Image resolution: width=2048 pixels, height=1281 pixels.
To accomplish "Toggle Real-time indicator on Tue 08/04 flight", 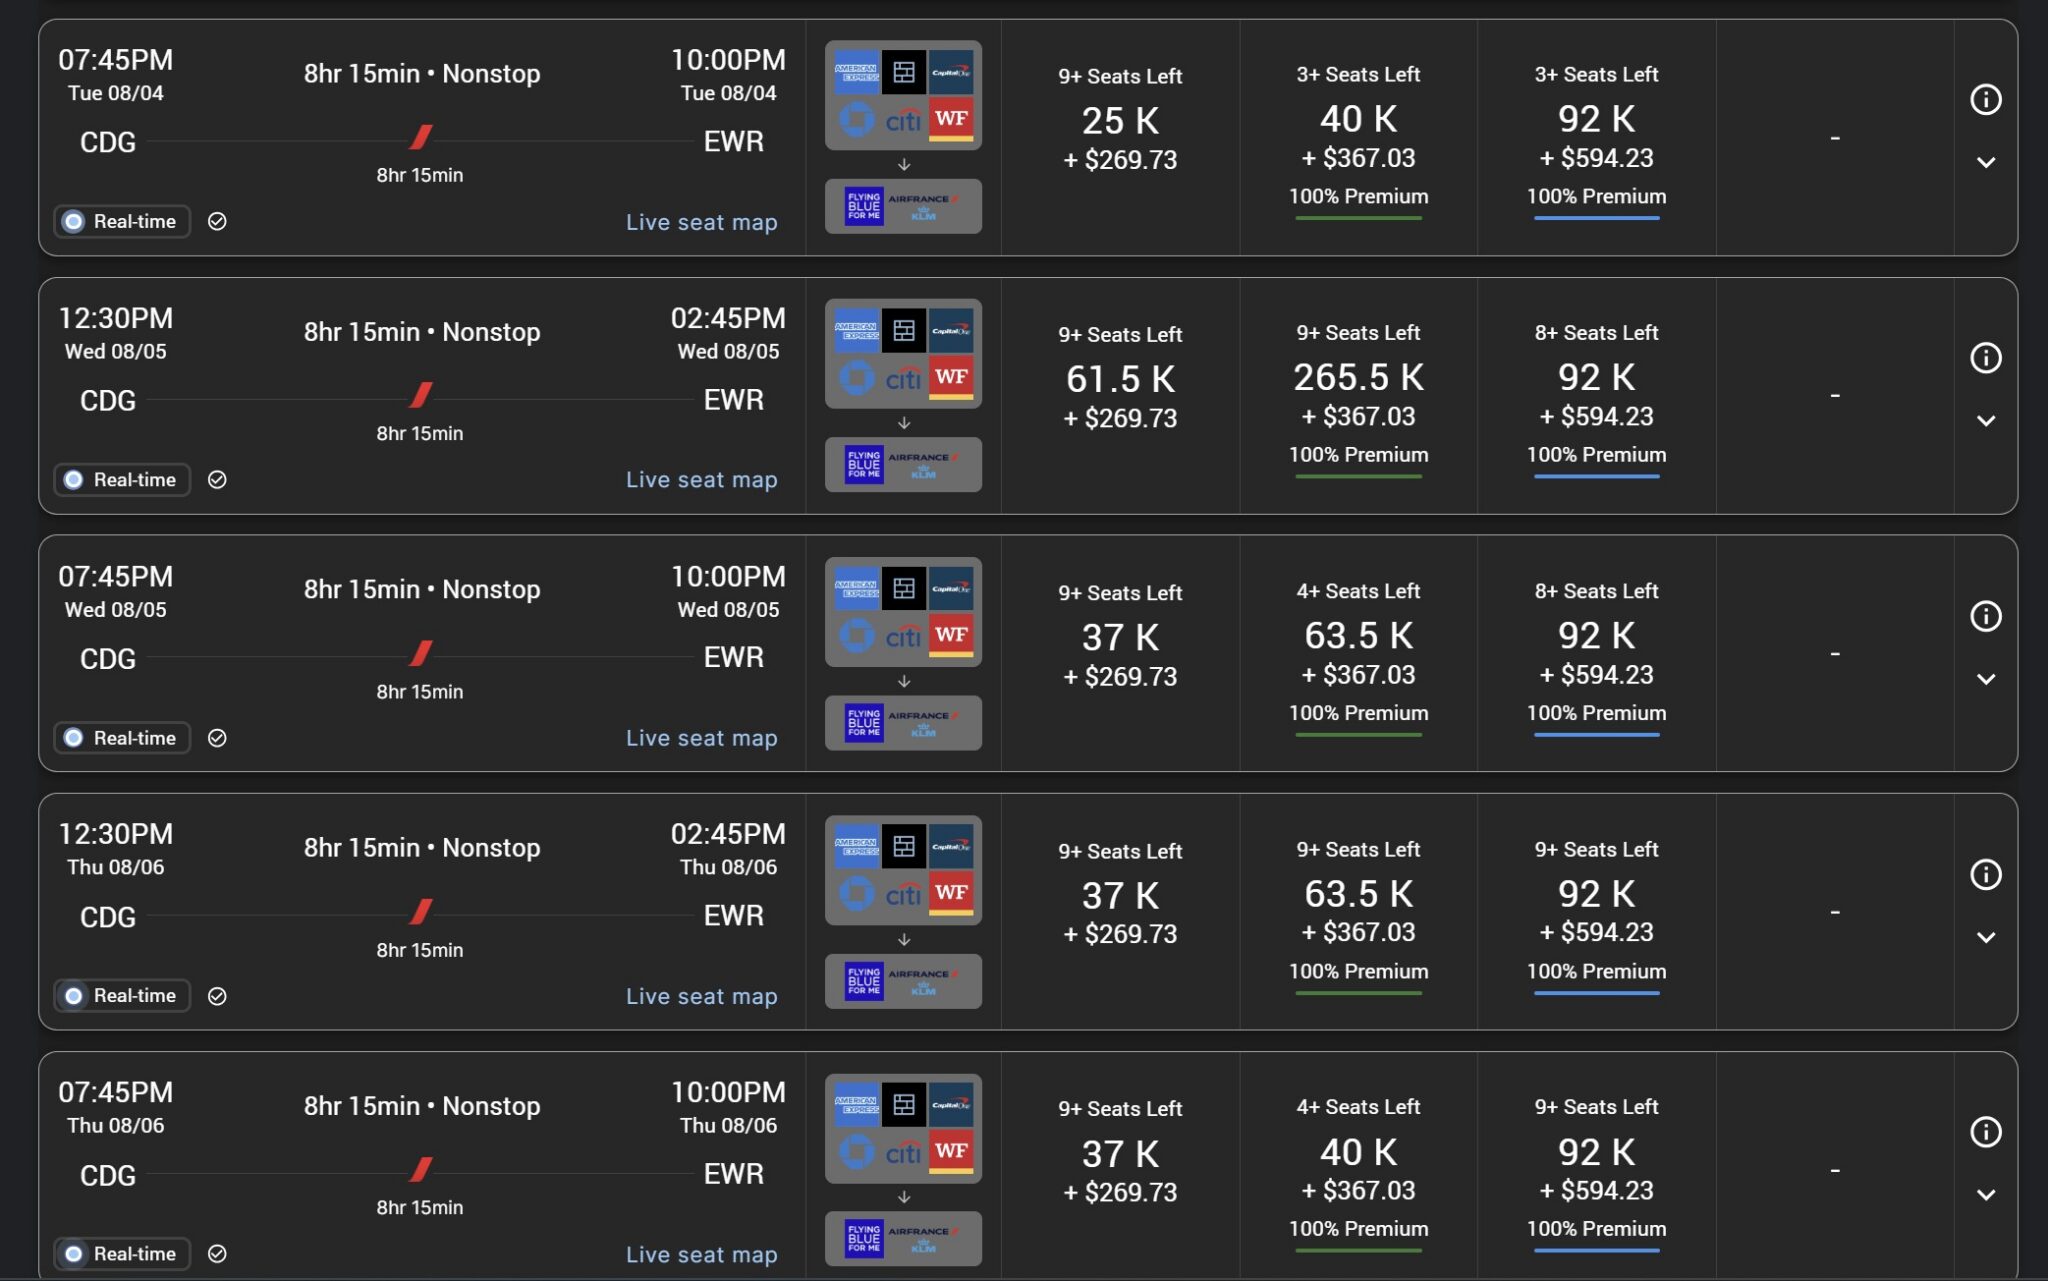I will pyautogui.click(x=122, y=221).
